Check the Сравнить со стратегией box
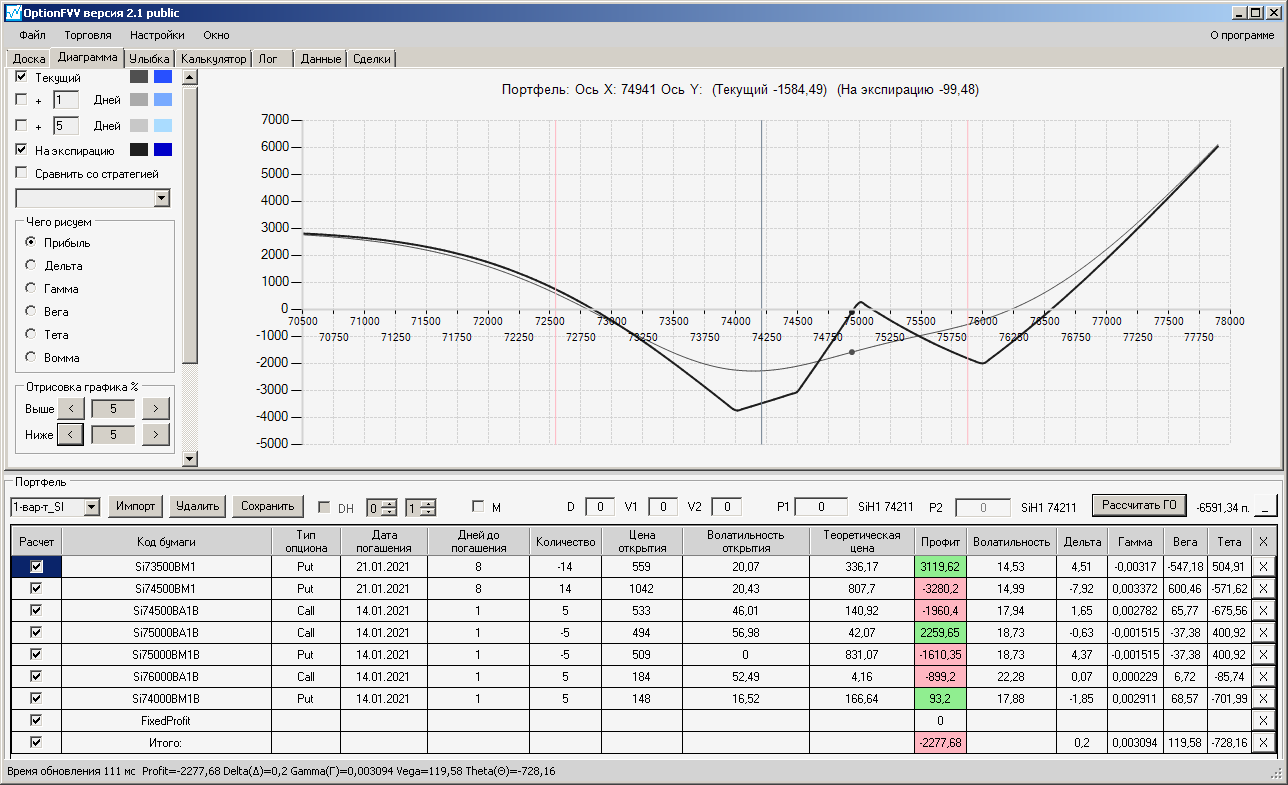 coord(21,173)
